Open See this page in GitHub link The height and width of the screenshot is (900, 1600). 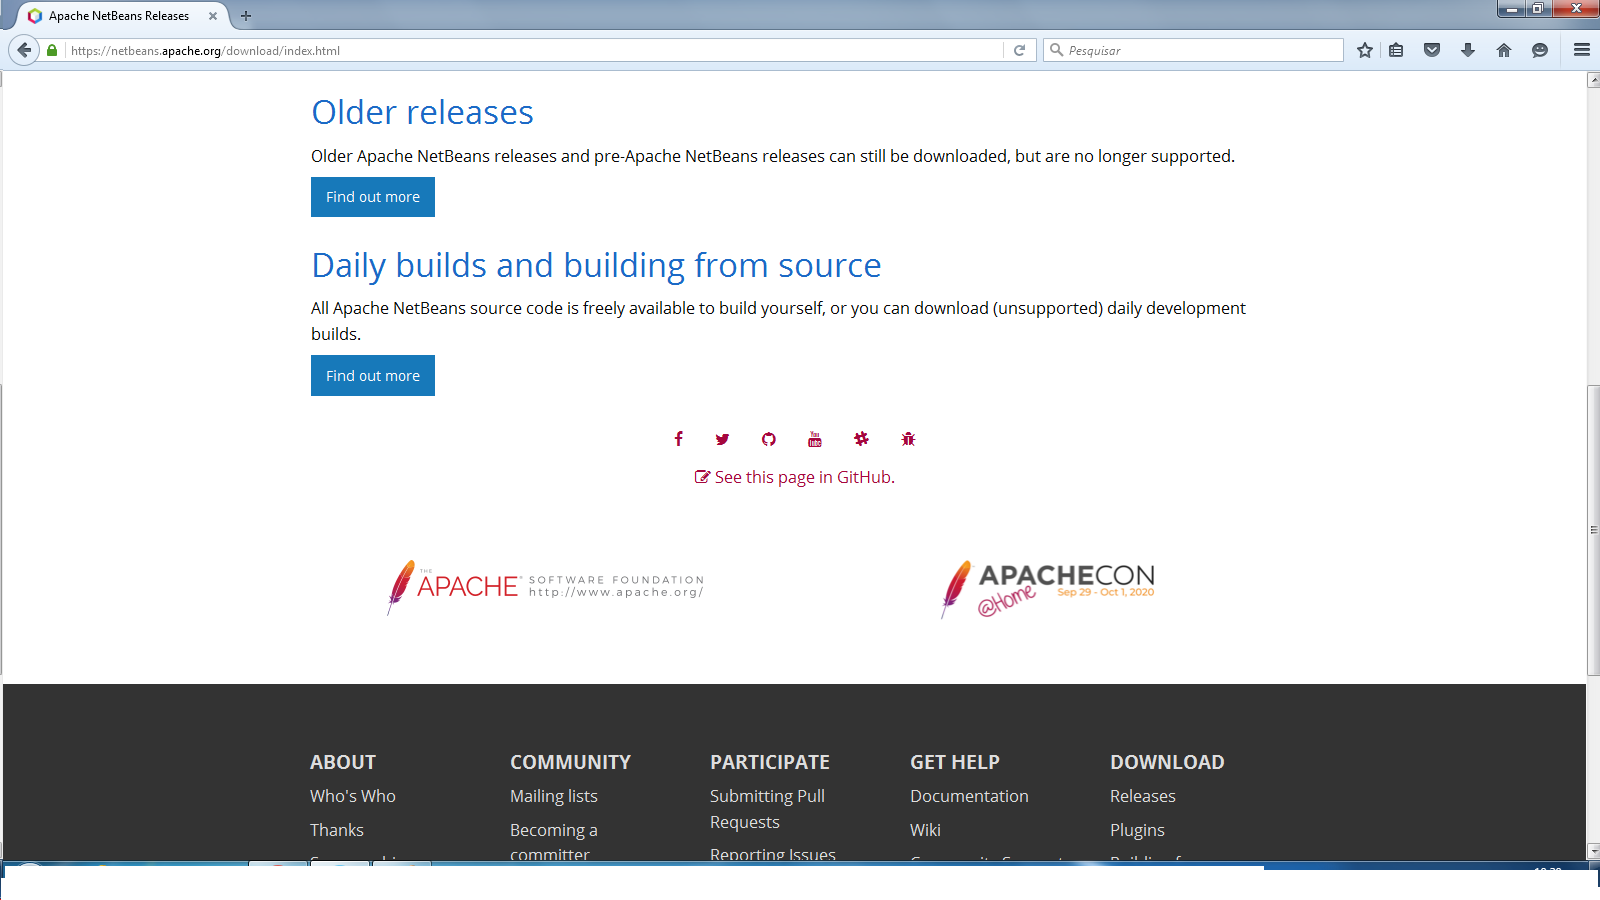coord(795,477)
